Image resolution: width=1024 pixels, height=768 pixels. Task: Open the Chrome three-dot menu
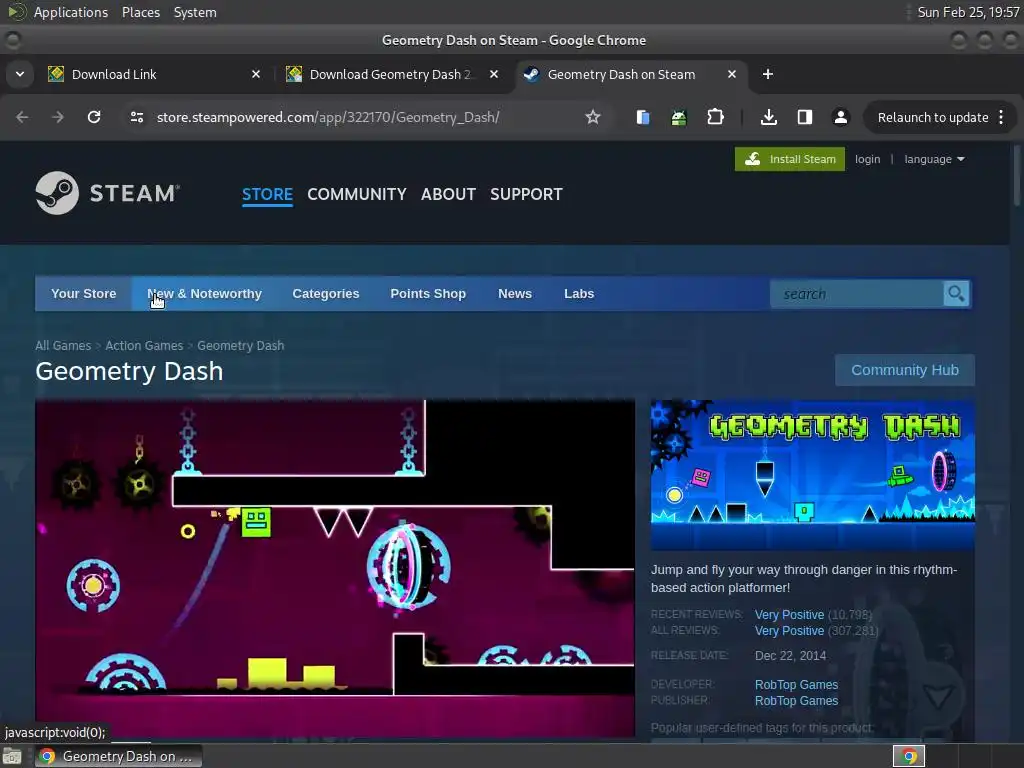(1001, 117)
